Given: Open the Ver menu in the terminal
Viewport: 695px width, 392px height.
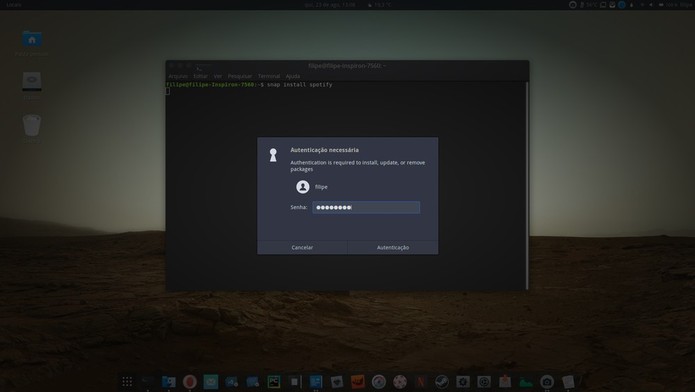Looking at the screenshot, I should point(218,76).
